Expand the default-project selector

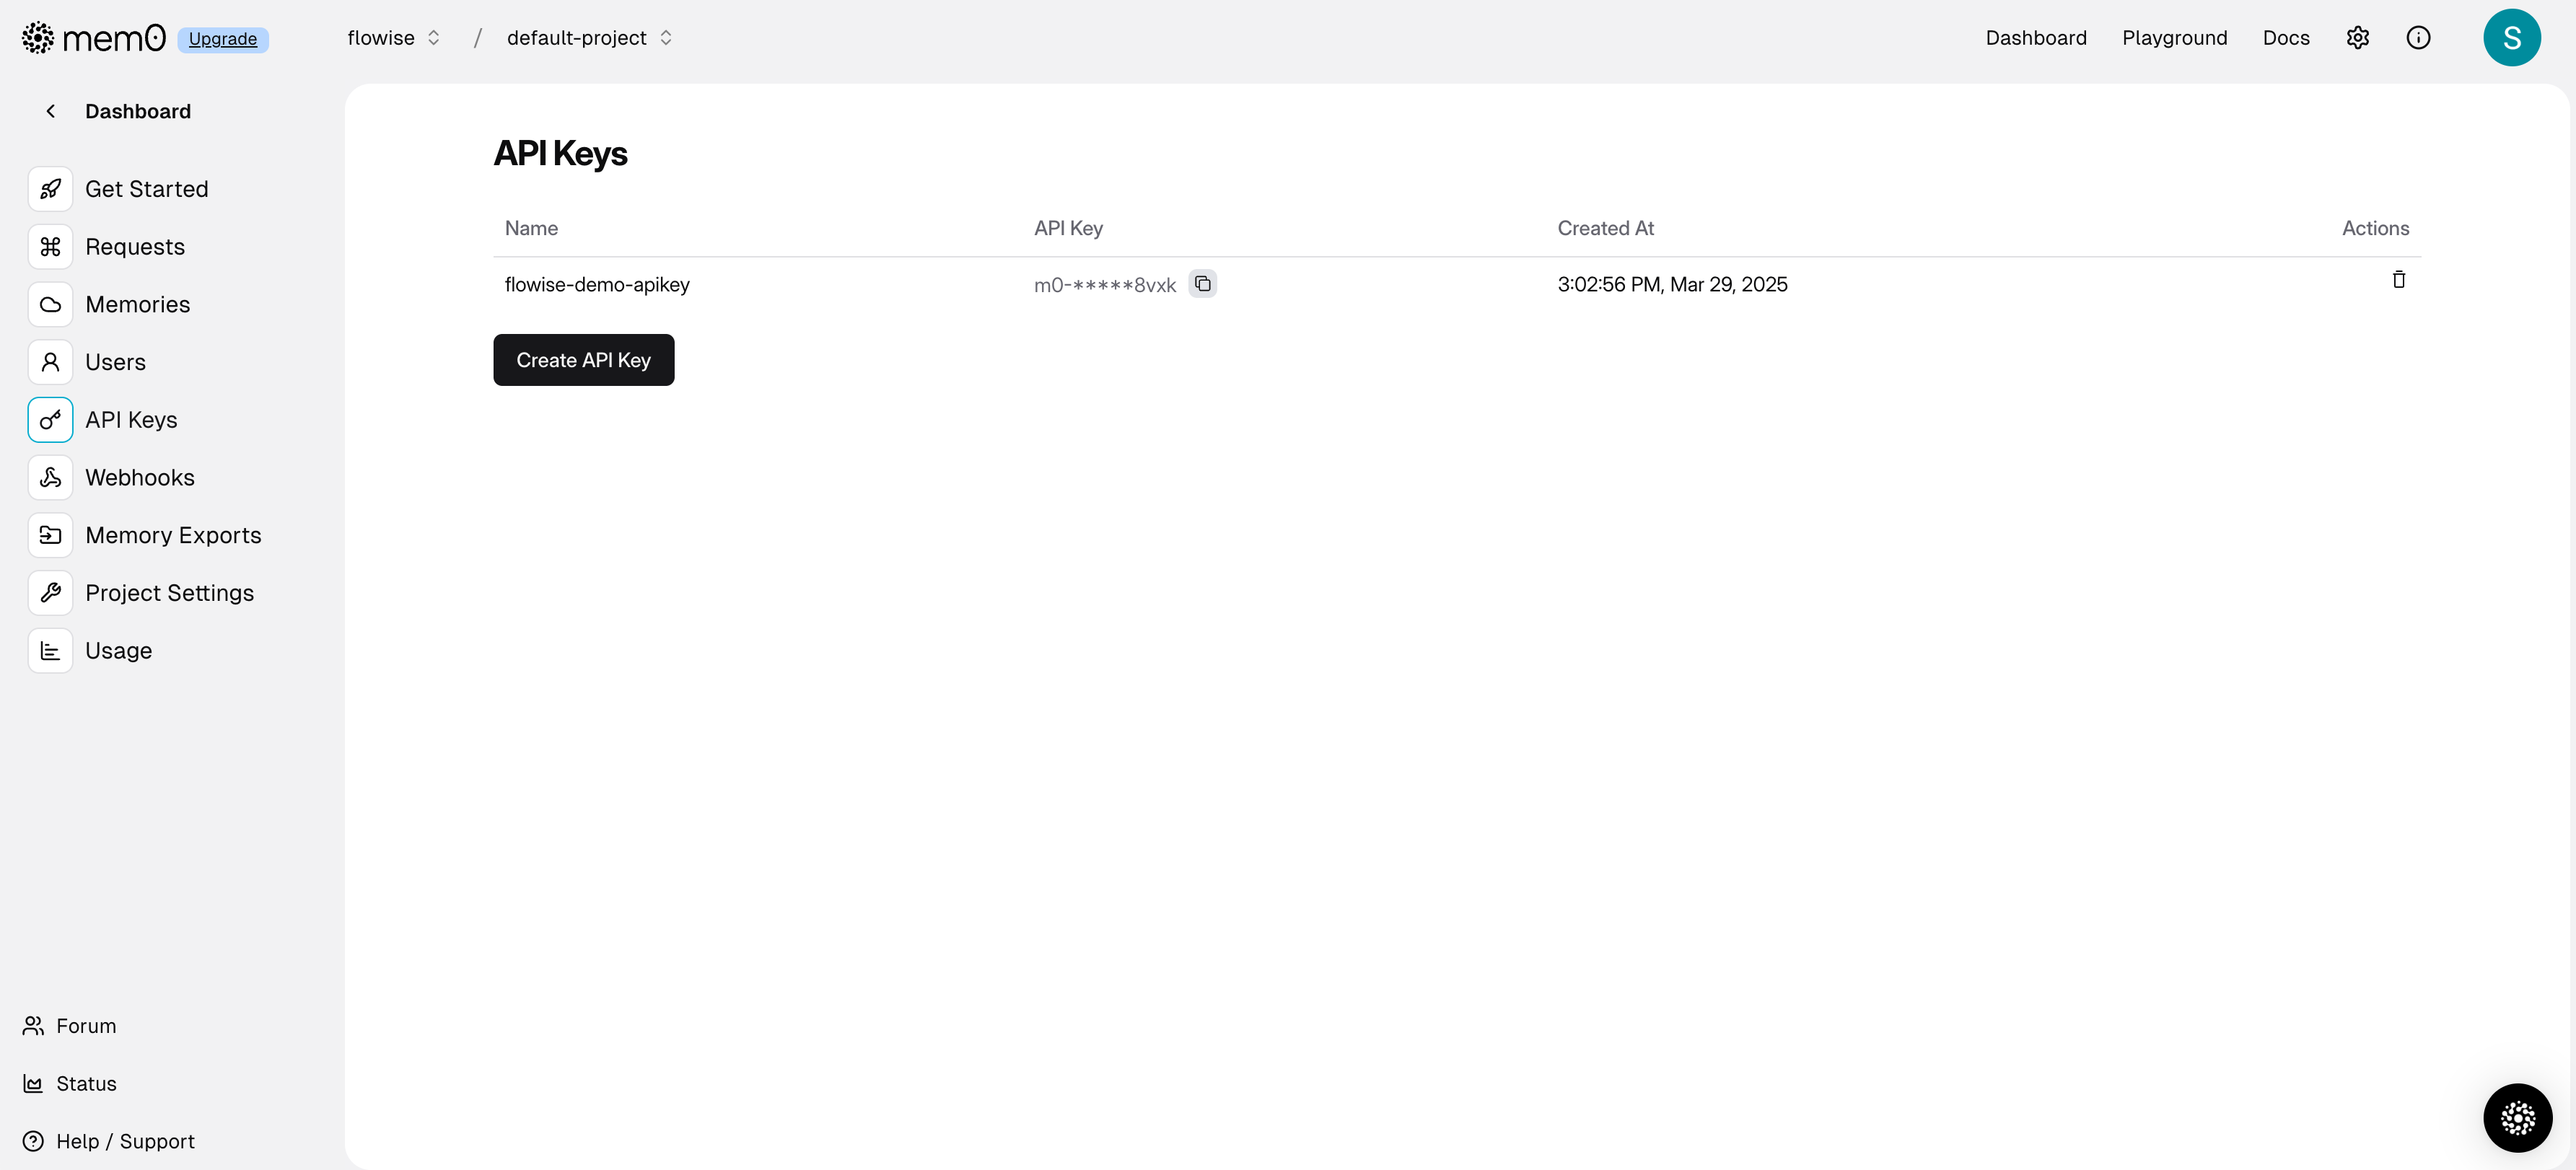tap(589, 38)
